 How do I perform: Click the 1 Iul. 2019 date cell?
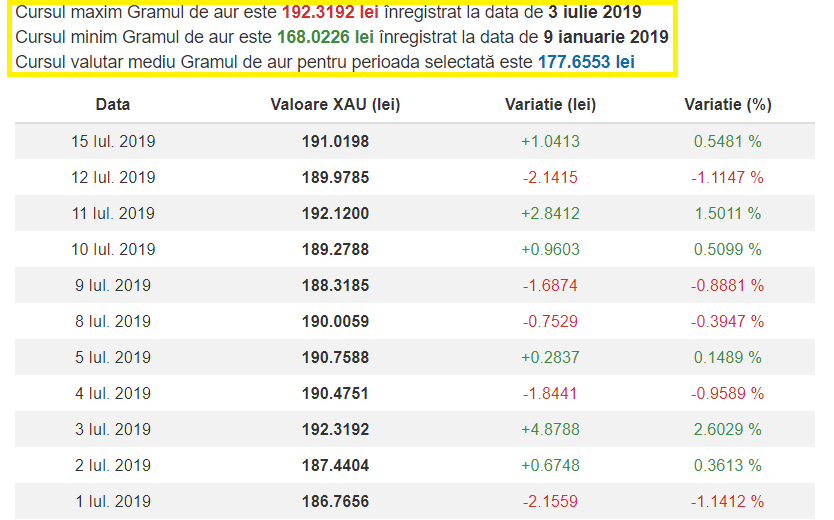113,501
